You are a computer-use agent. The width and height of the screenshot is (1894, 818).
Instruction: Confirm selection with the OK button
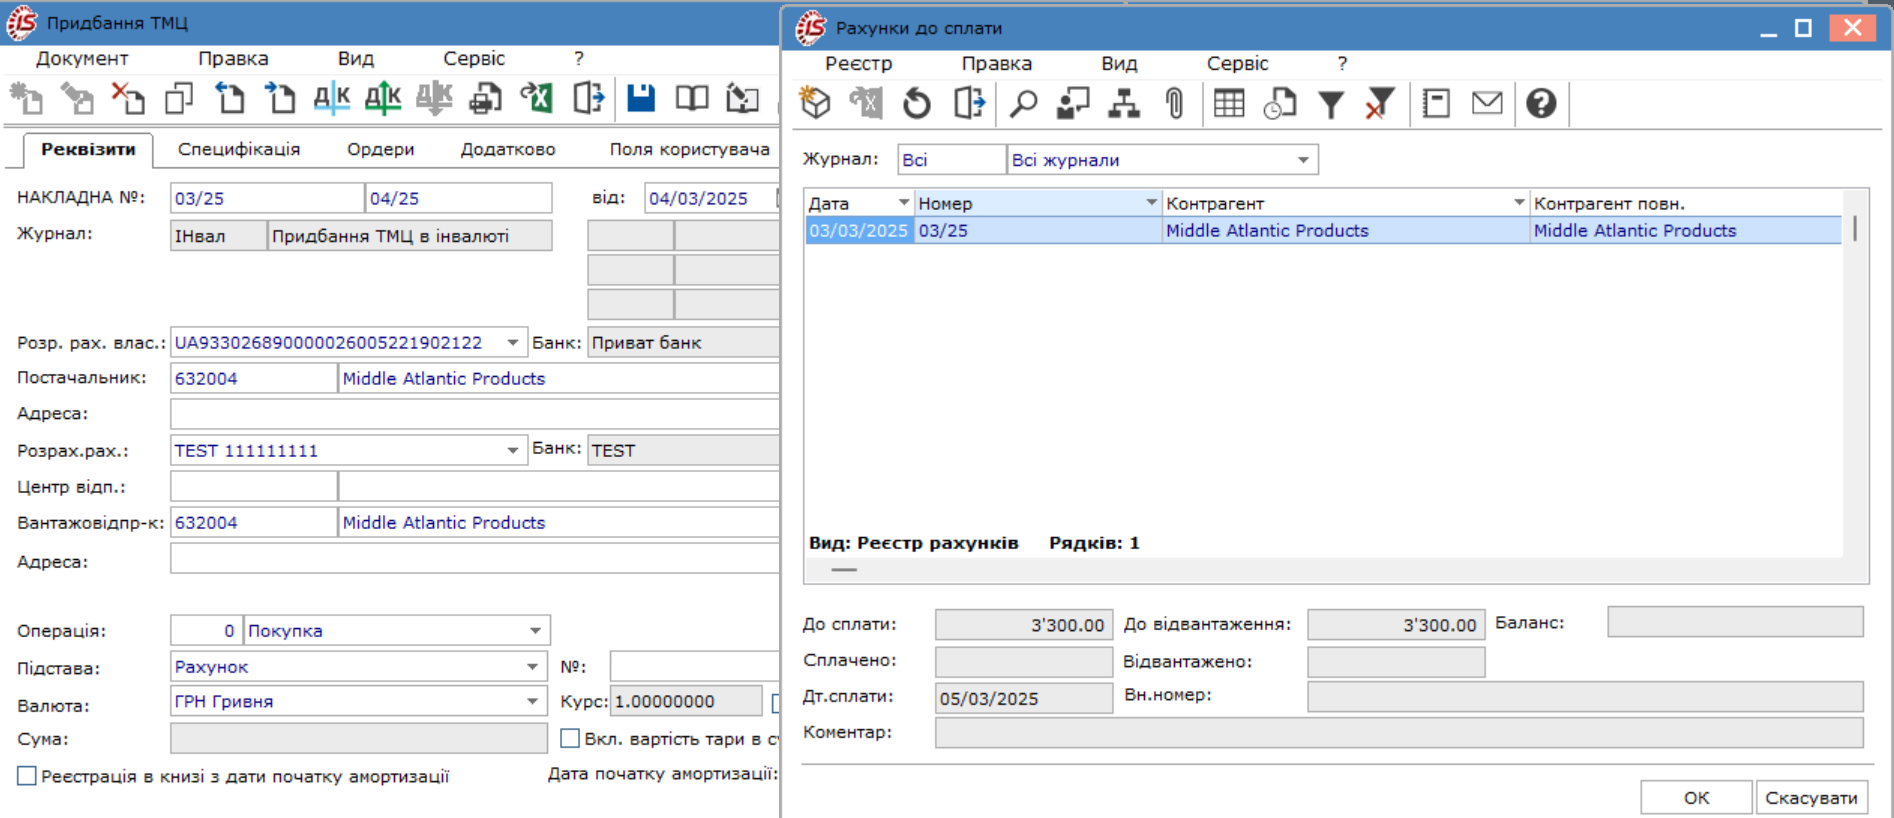point(1696,797)
